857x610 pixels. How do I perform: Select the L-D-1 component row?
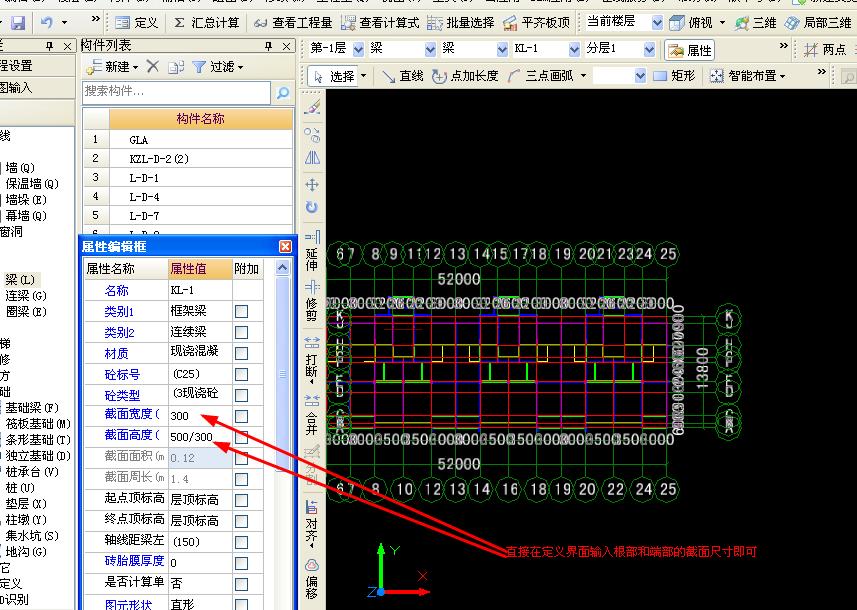188,178
